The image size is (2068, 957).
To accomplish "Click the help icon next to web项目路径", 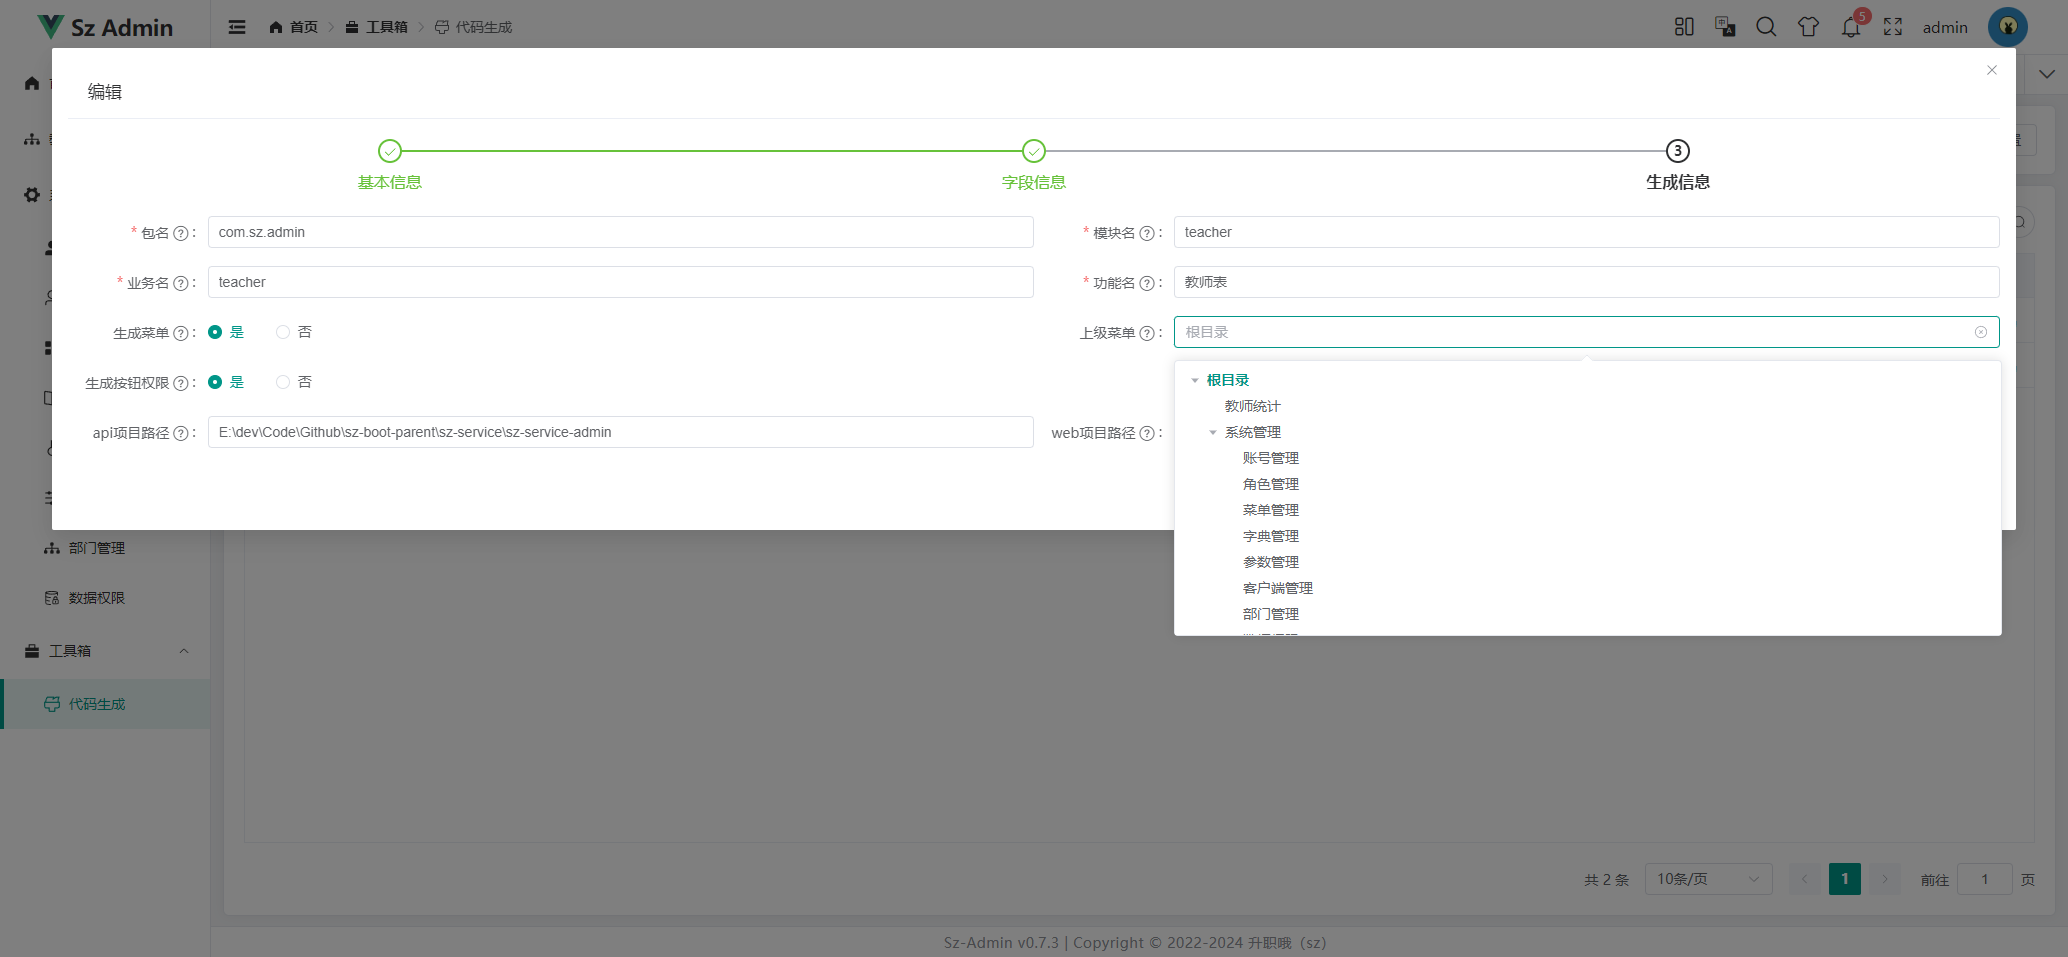I will [1147, 433].
